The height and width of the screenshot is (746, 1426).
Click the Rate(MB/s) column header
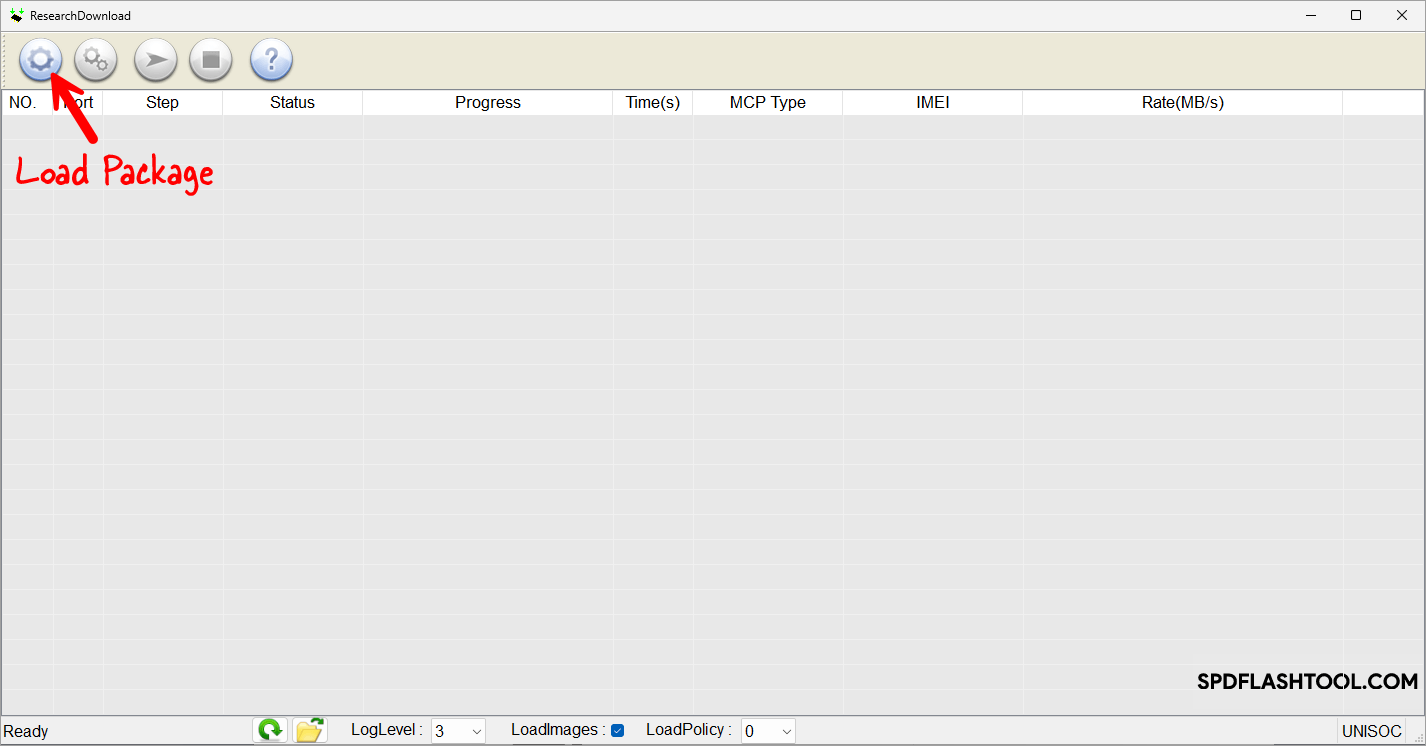(x=1182, y=102)
